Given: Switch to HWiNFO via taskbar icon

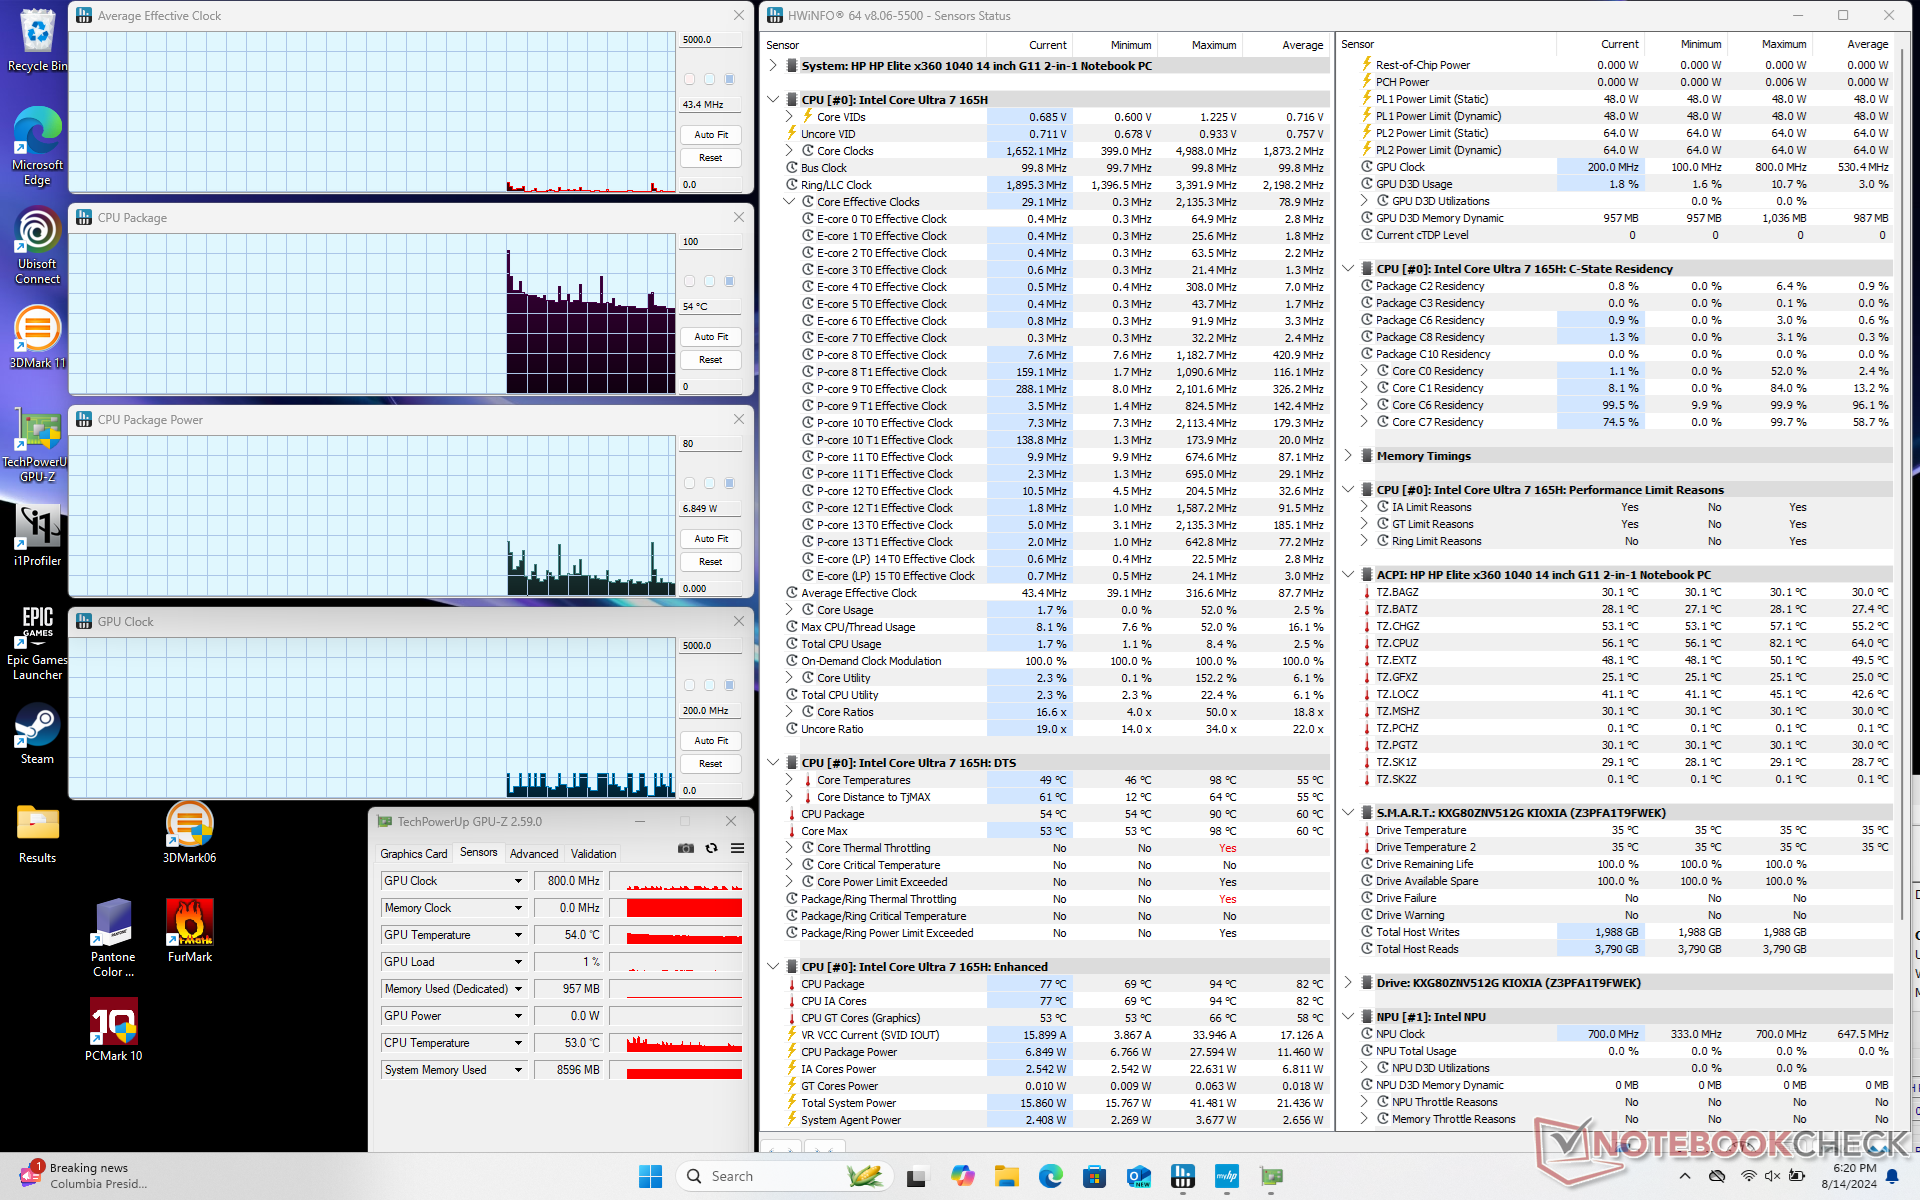Looking at the screenshot, I should (1182, 1176).
